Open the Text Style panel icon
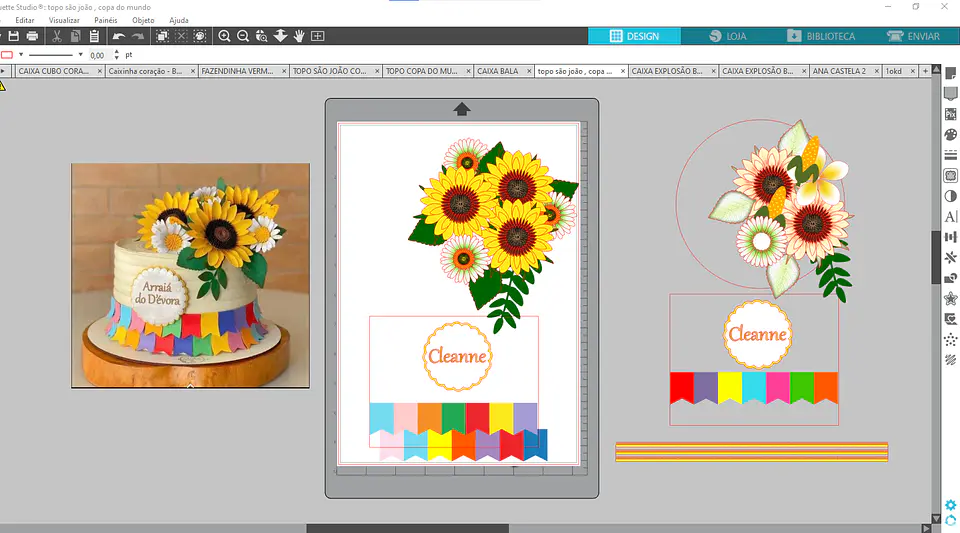Image resolution: width=960 pixels, height=533 pixels. pos(950,217)
